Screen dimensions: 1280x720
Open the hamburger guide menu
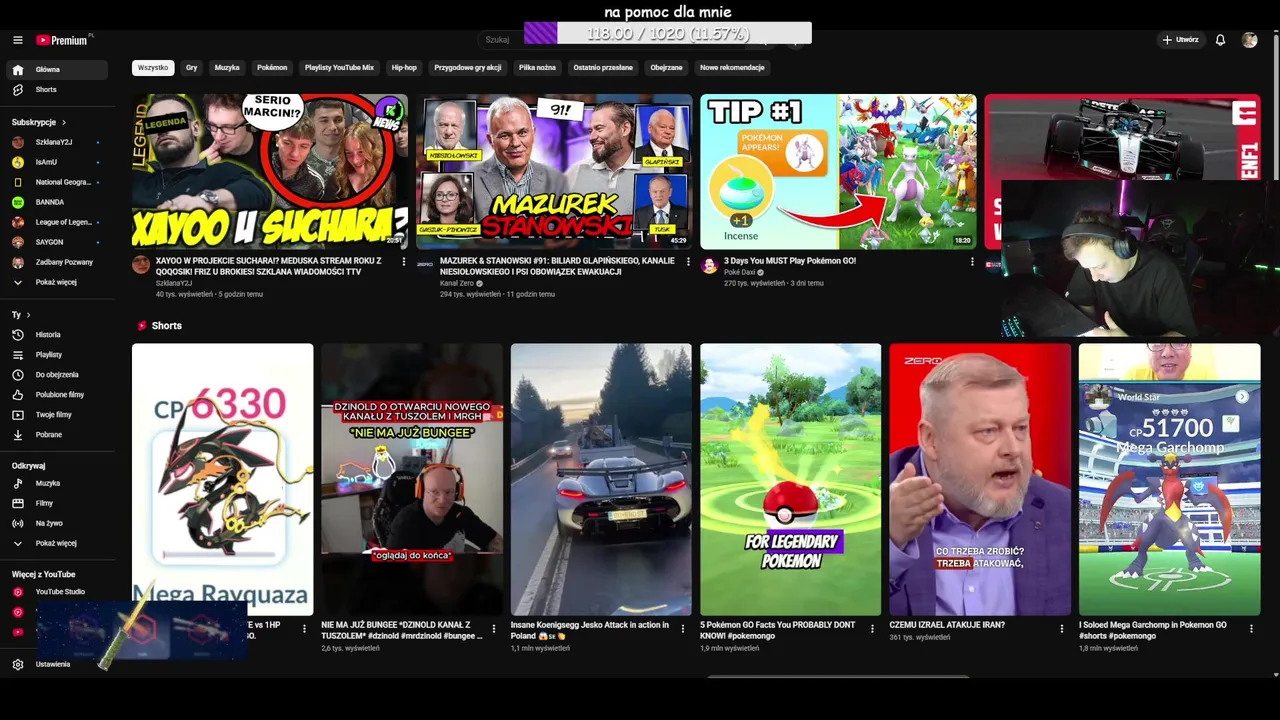pos(18,40)
